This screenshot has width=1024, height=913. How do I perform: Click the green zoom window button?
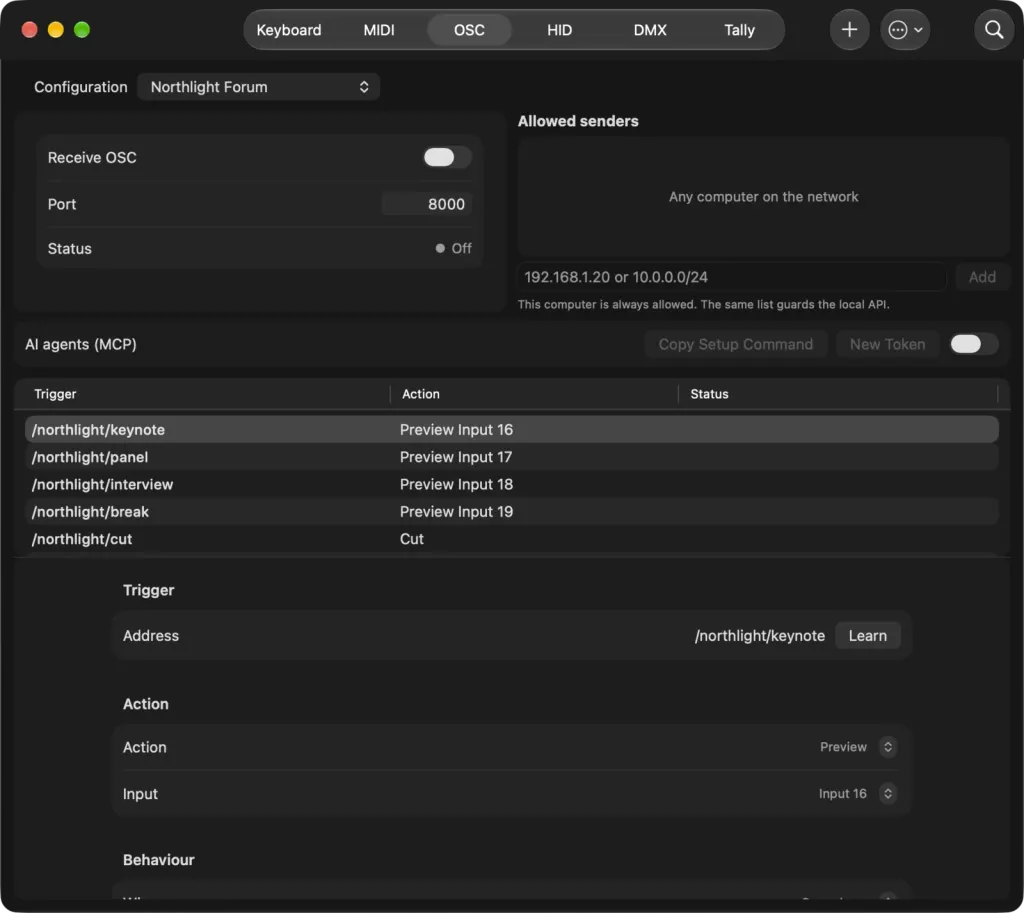point(82,29)
